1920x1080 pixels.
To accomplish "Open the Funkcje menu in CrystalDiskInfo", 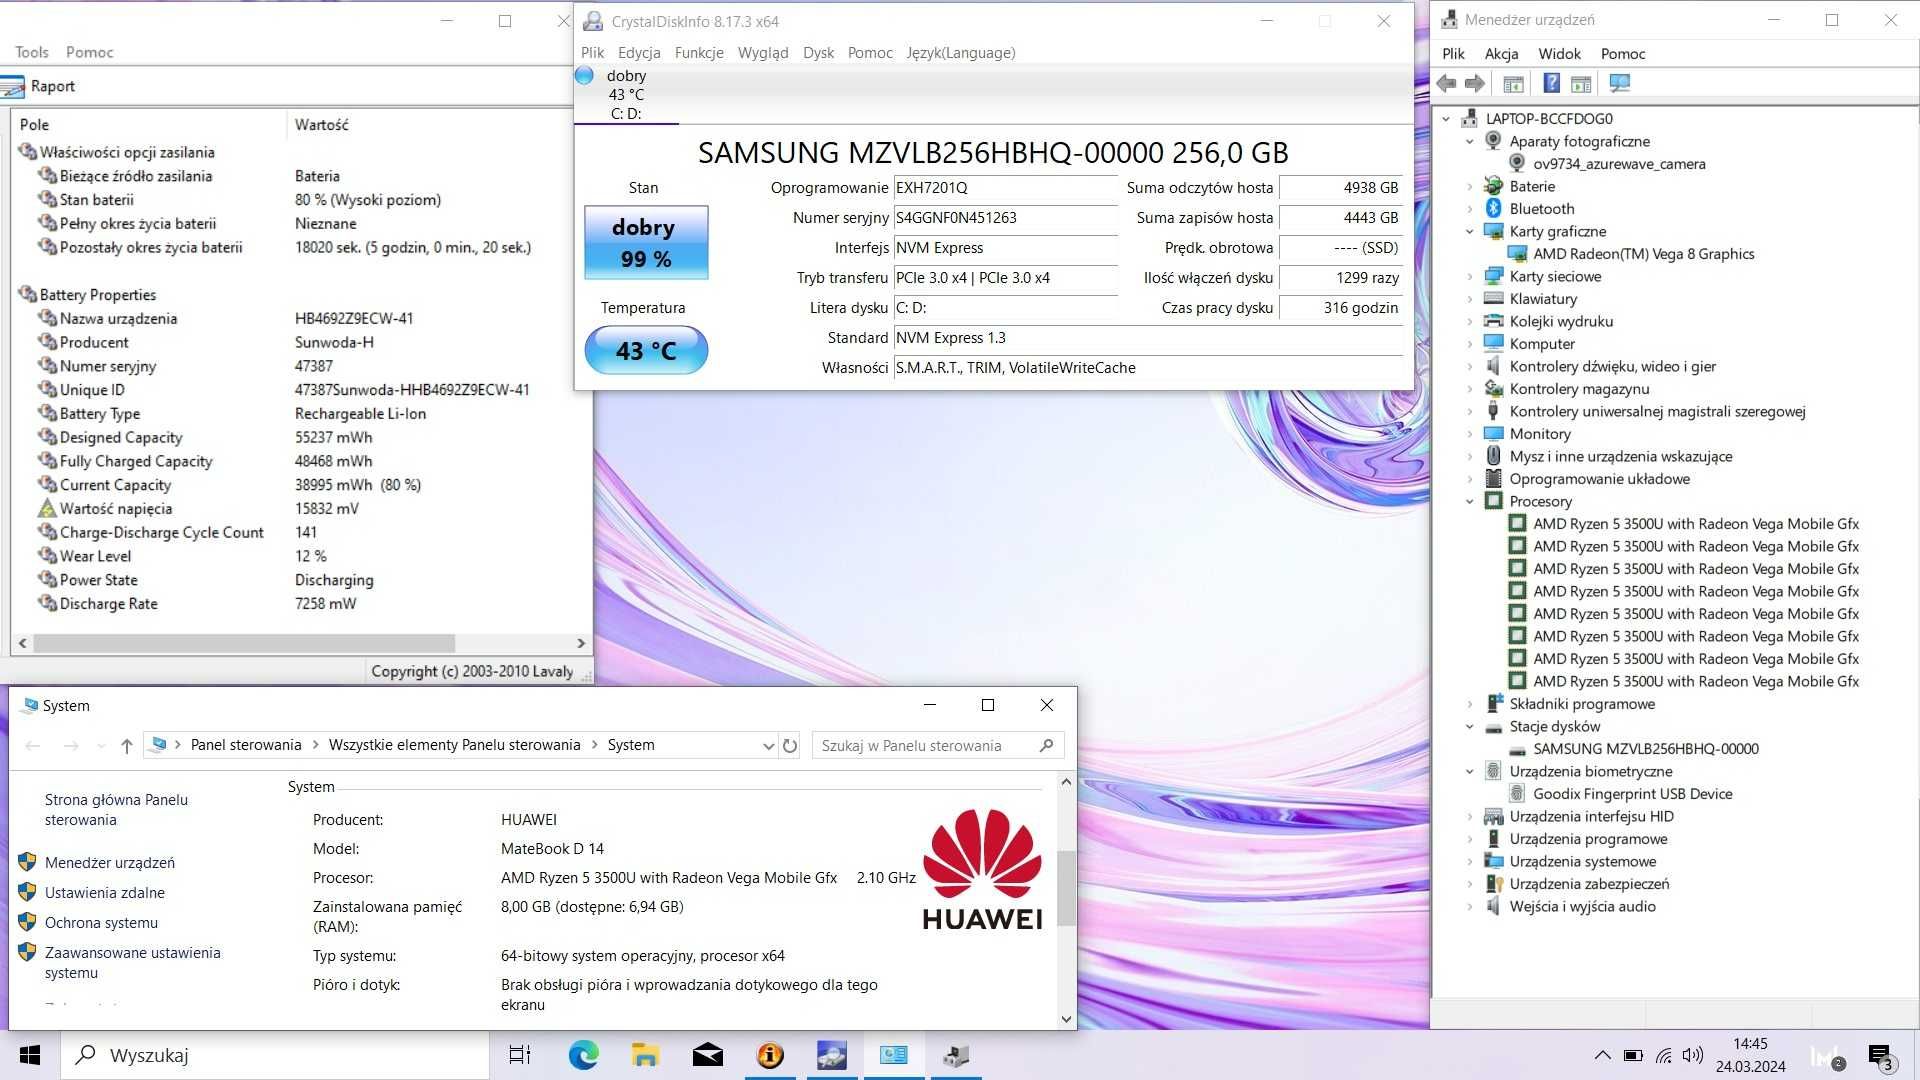I will tap(699, 53).
